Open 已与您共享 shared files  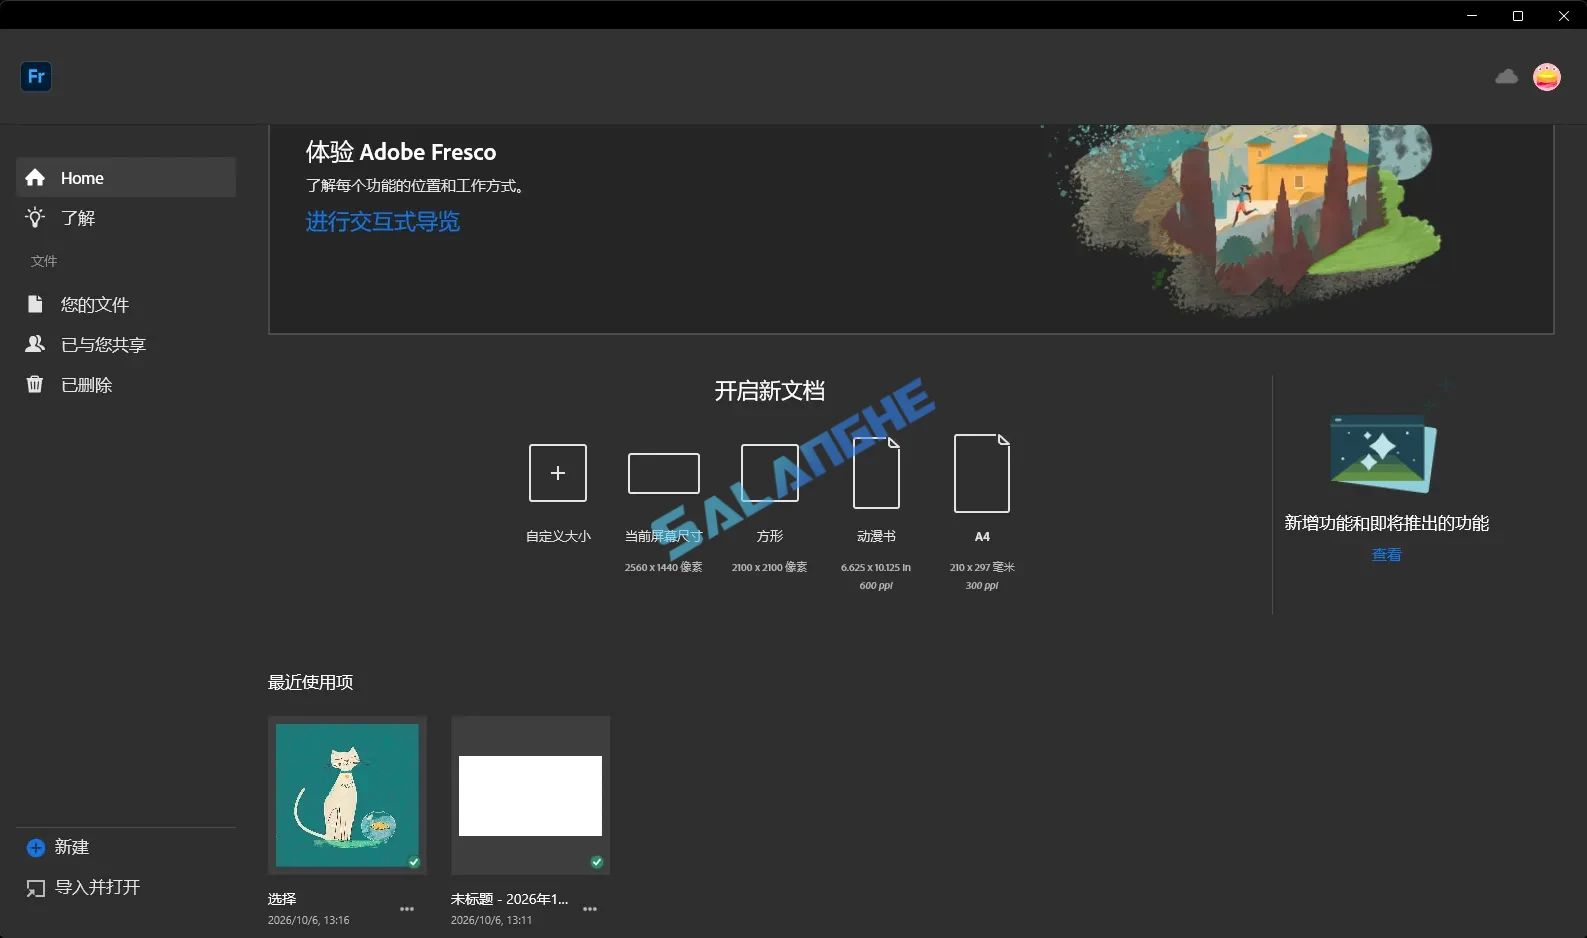[x=126, y=345]
